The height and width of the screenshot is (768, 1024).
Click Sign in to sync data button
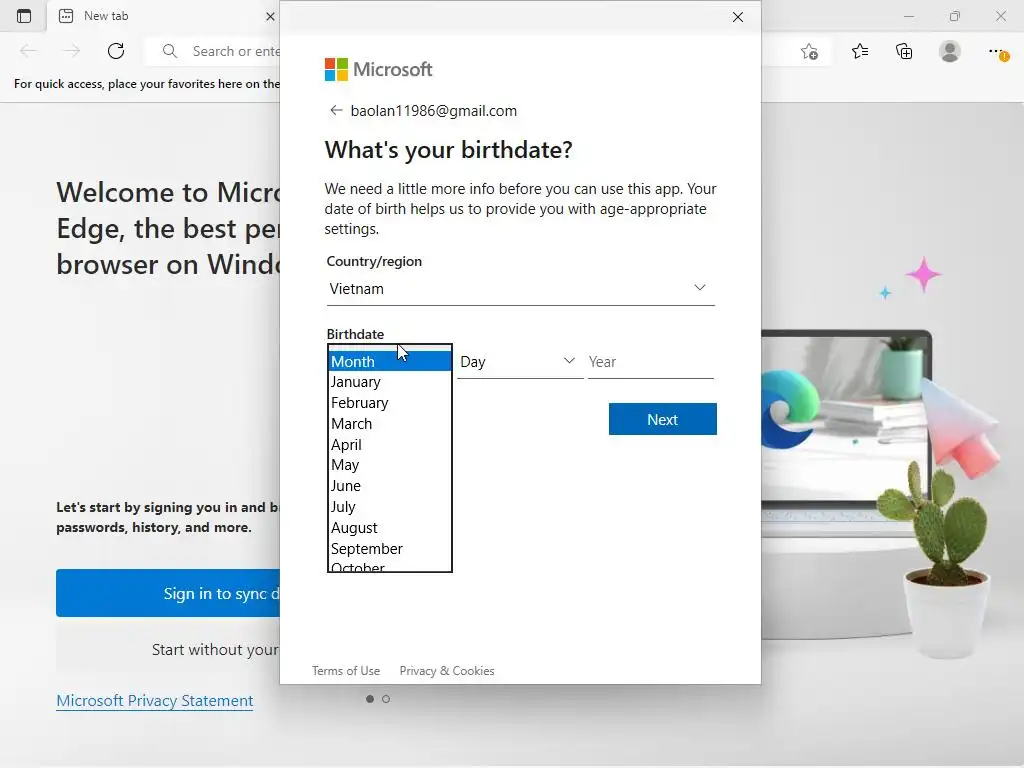click(x=168, y=593)
